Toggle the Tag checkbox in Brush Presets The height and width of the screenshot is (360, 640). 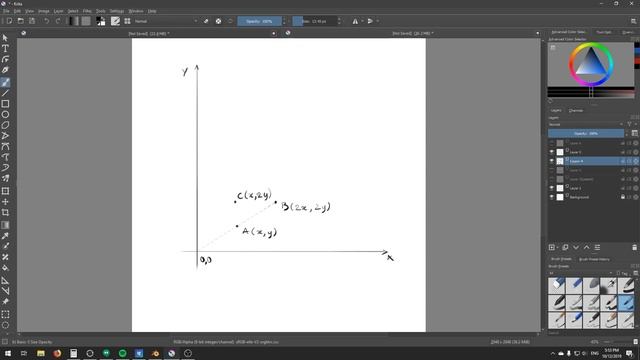[618, 273]
